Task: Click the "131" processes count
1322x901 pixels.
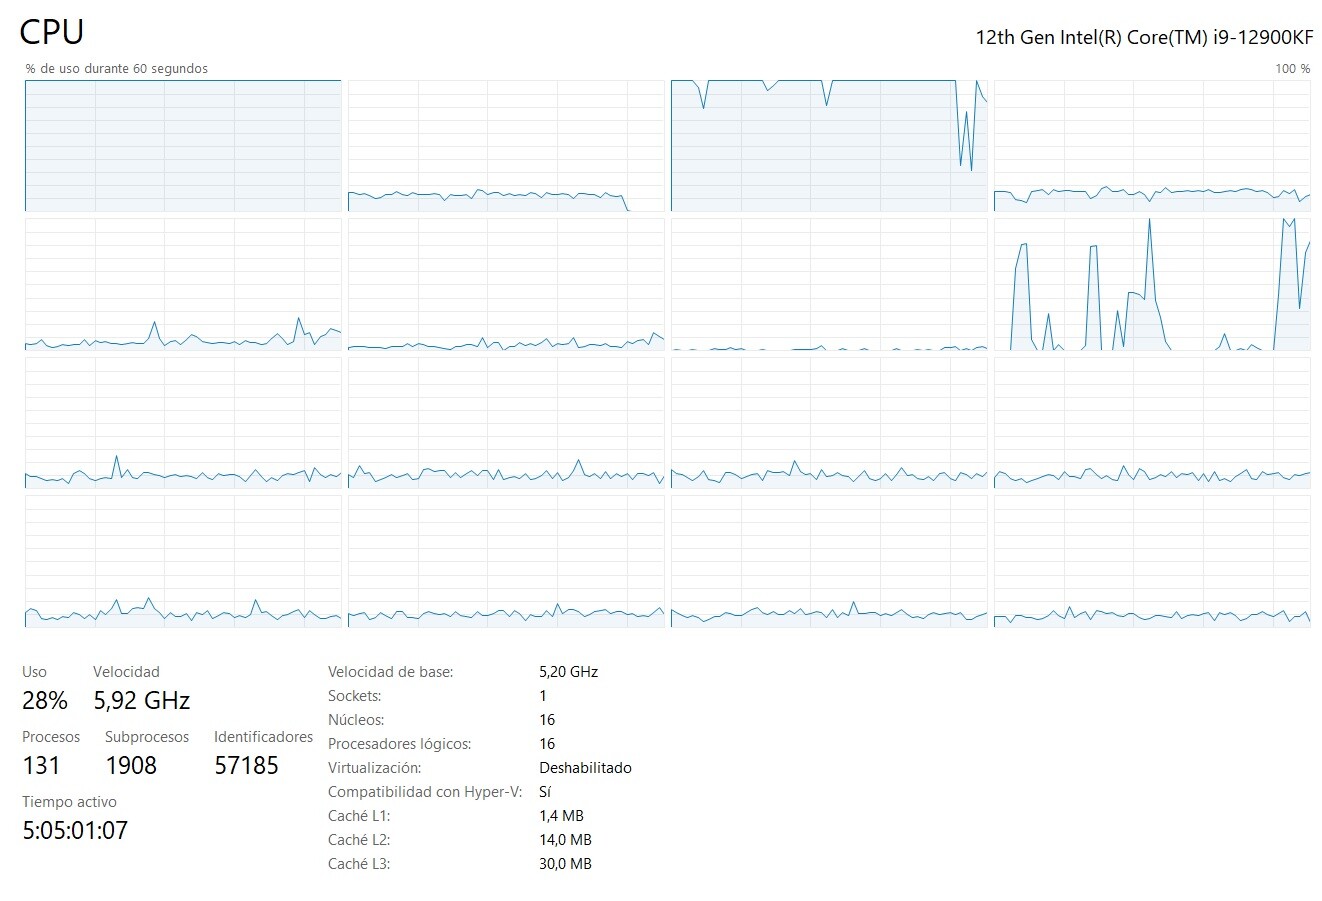Action: (x=41, y=766)
